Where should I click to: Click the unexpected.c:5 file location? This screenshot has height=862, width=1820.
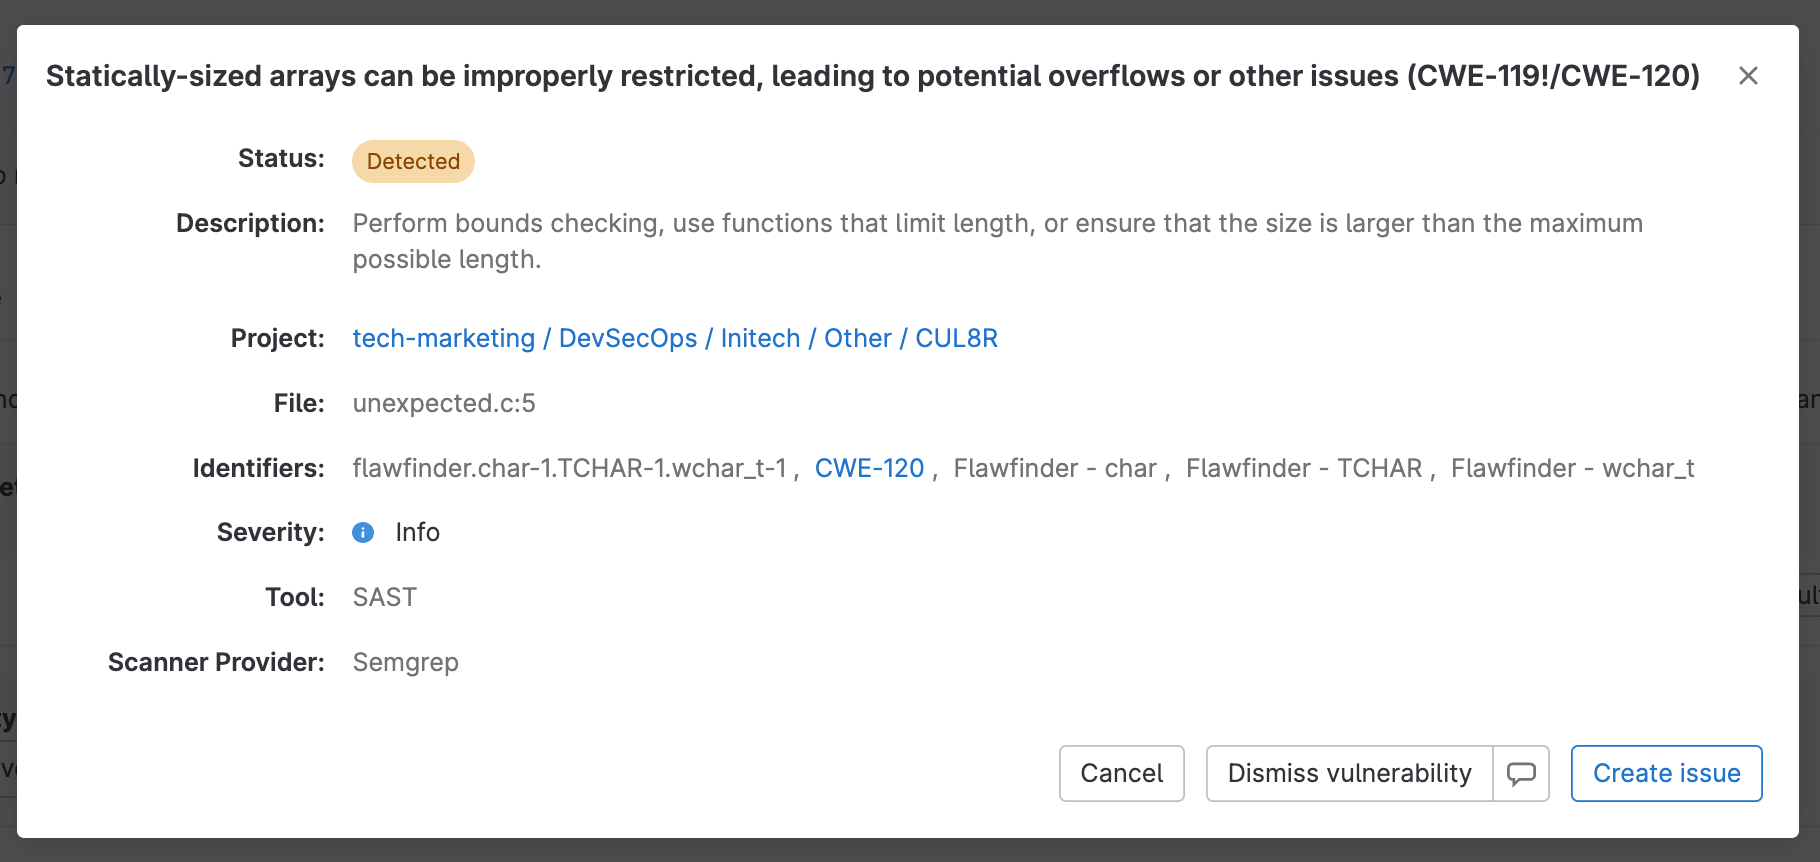click(444, 403)
